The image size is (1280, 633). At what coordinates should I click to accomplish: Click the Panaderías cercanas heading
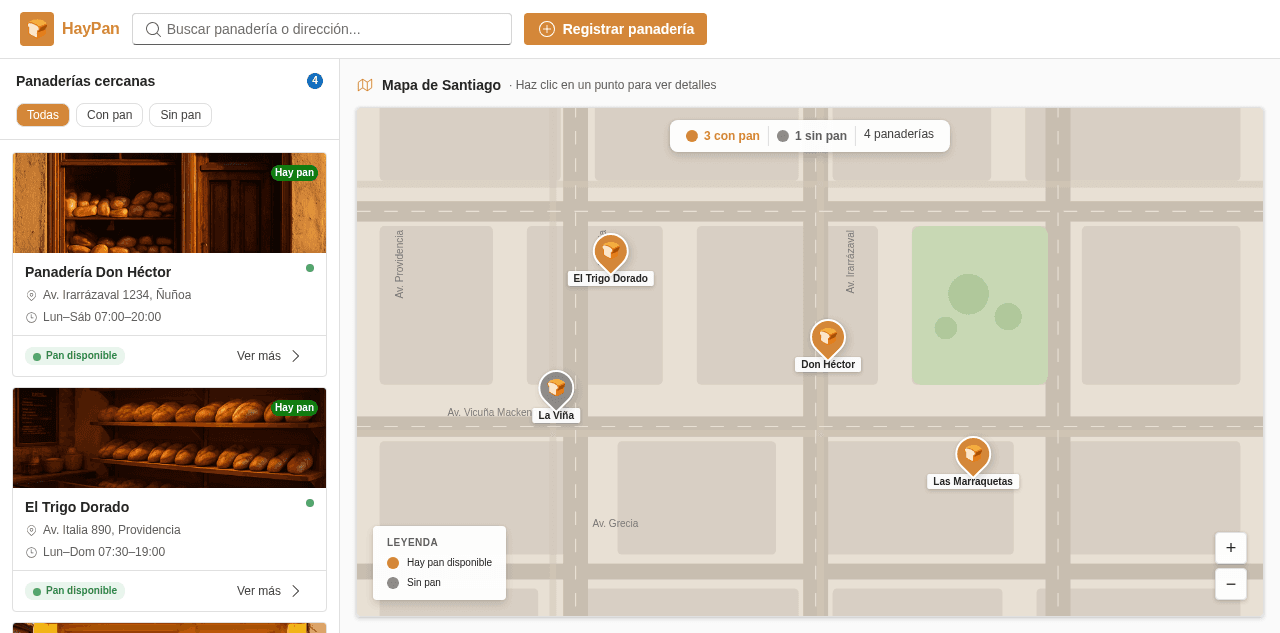[x=86, y=81]
